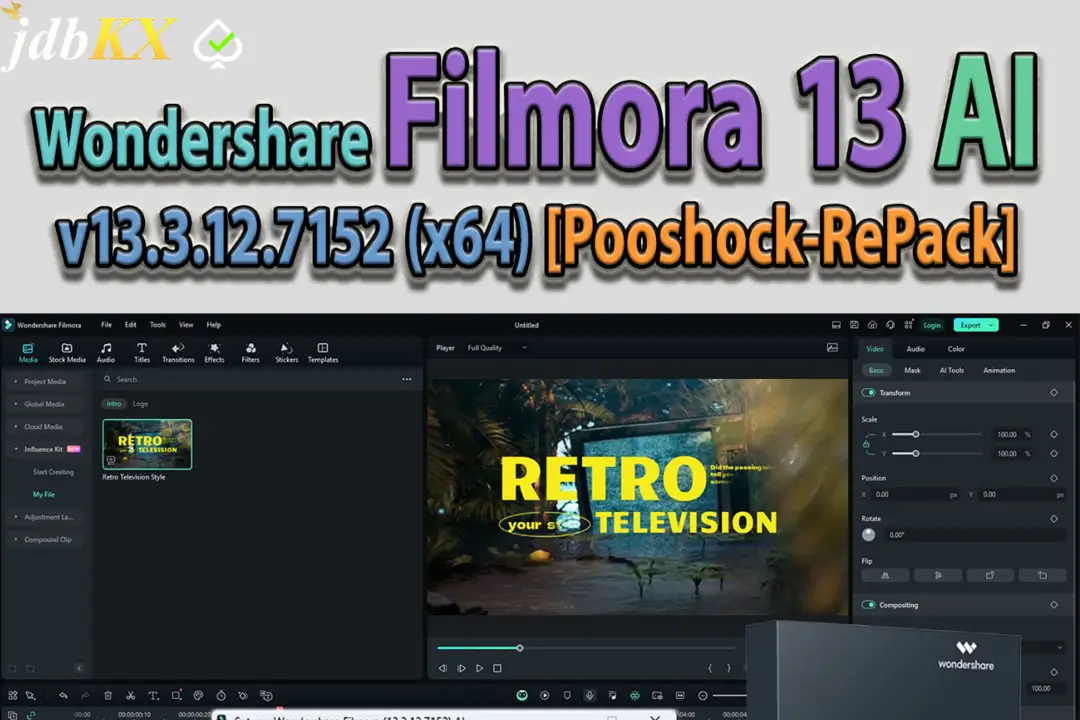This screenshot has height=720, width=1080.
Task: Switch to the AI Tools sub-tab
Action: point(952,370)
